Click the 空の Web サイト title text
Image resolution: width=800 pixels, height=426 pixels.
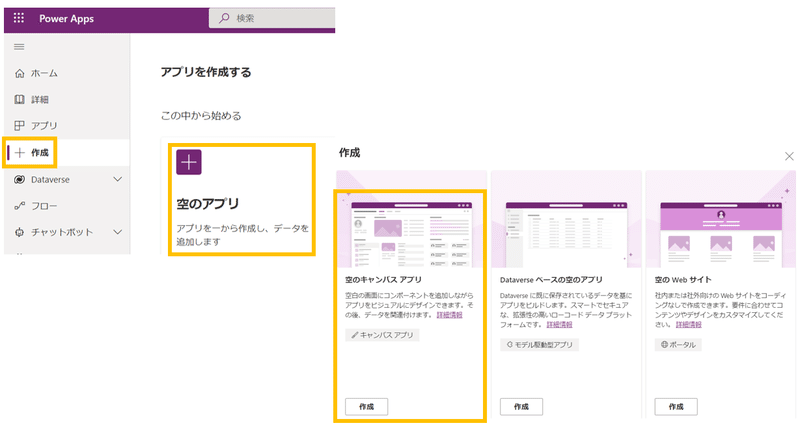pos(683,280)
